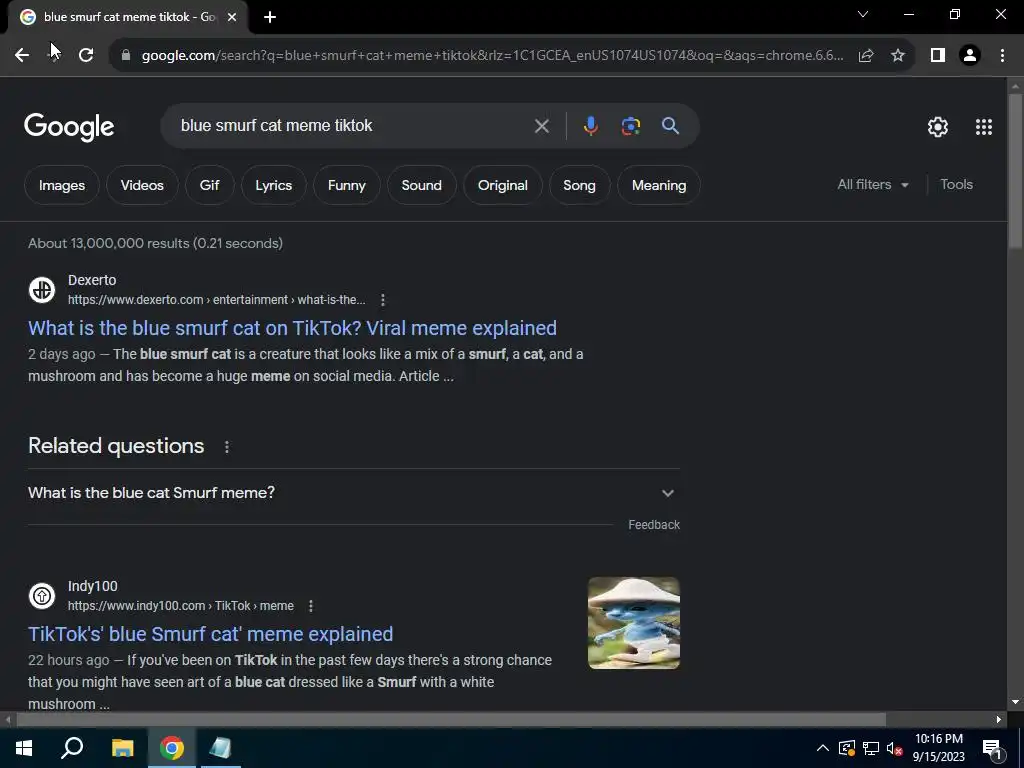The height and width of the screenshot is (768, 1024).
Task: Open File Explorer from taskbar
Action: pyautogui.click(x=122, y=748)
